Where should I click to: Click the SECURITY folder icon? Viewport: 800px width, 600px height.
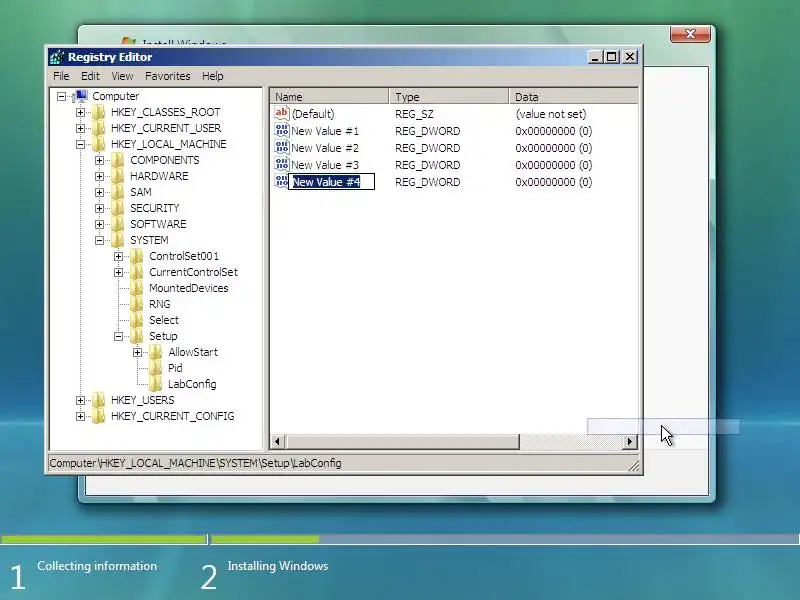click(117, 208)
